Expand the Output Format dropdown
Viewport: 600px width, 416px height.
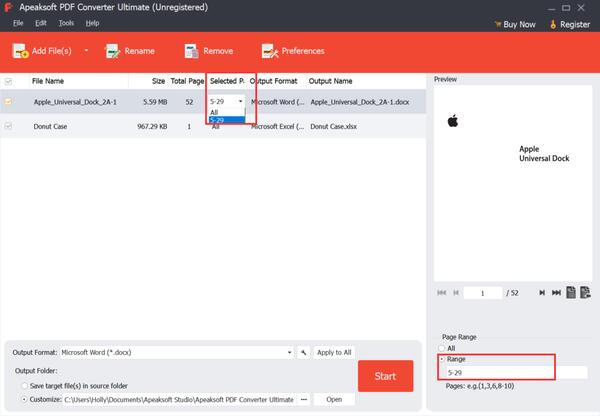click(290, 352)
